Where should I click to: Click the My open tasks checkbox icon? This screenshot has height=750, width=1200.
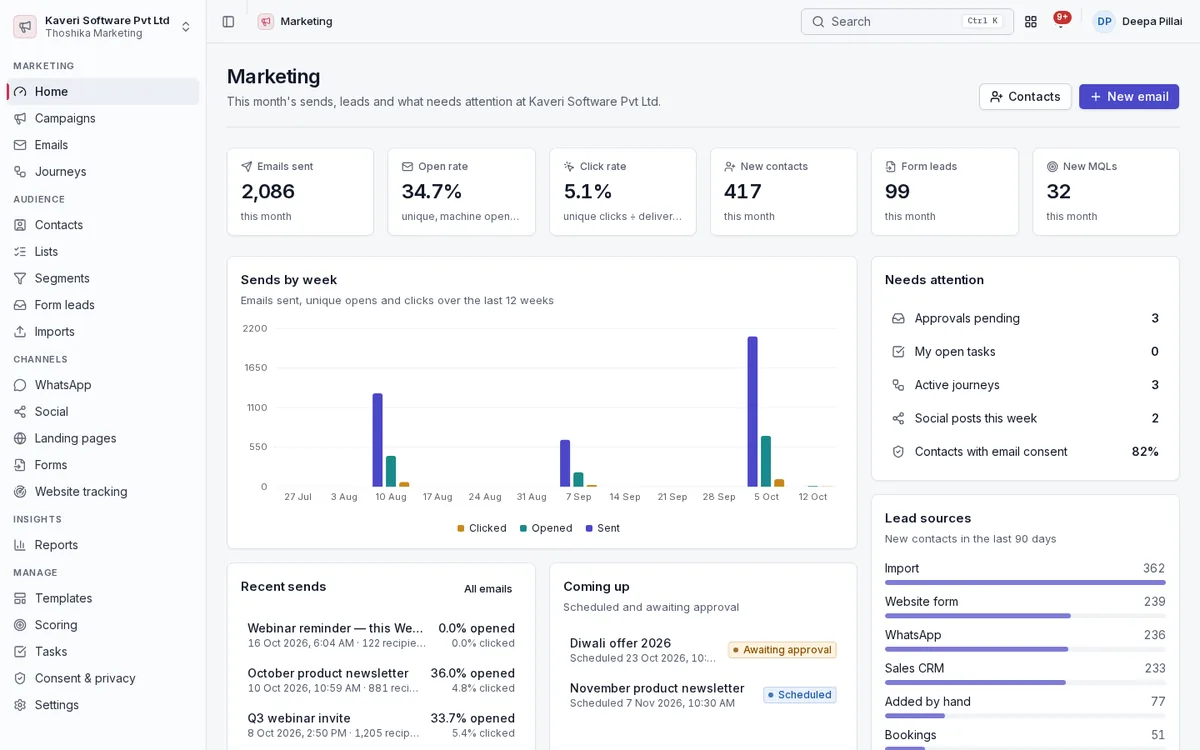click(x=898, y=352)
